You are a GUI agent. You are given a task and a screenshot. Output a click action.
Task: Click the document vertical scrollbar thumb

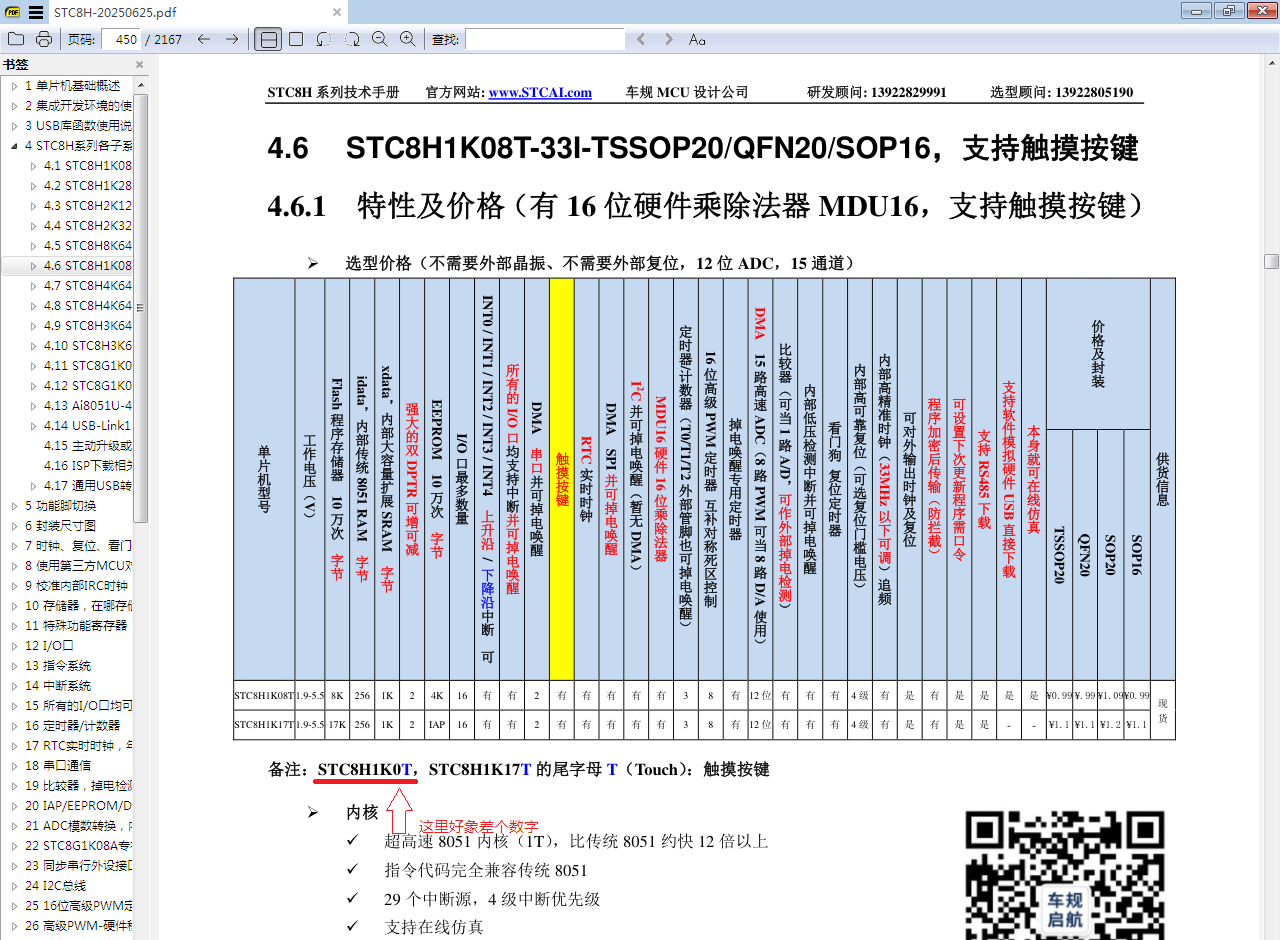(1271, 261)
